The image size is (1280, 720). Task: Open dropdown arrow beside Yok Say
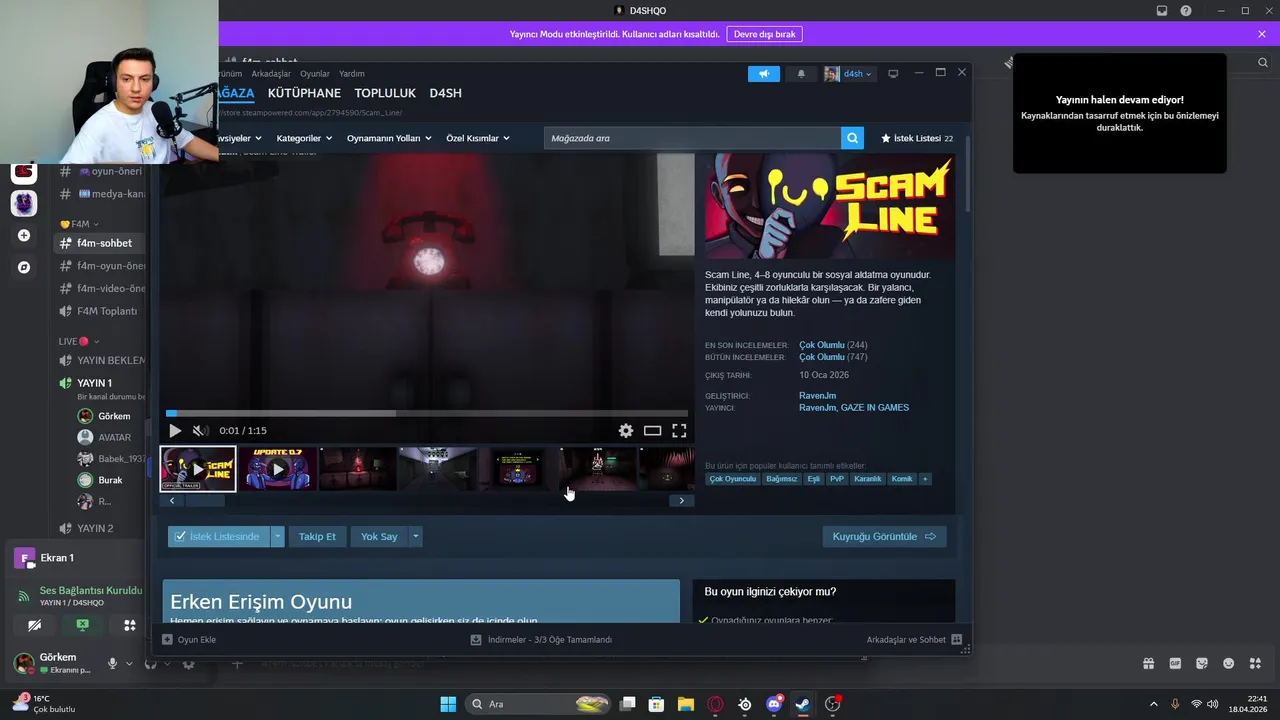(x=415, y=537)
